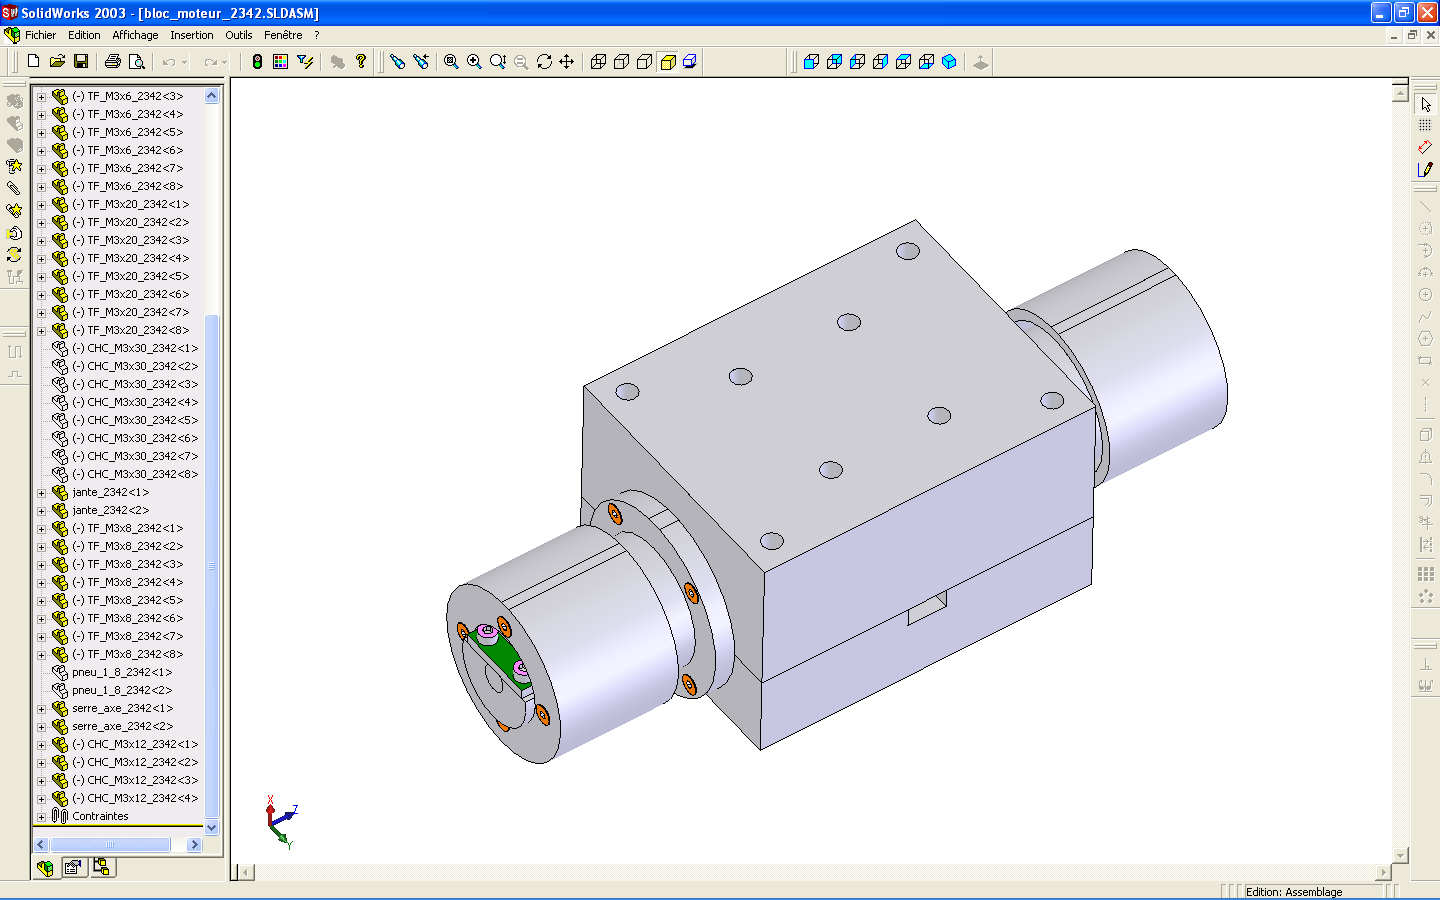1440x900 pixels.
Task: Toggle Hidden Lines Removed display mode
Action: point(644,62)
